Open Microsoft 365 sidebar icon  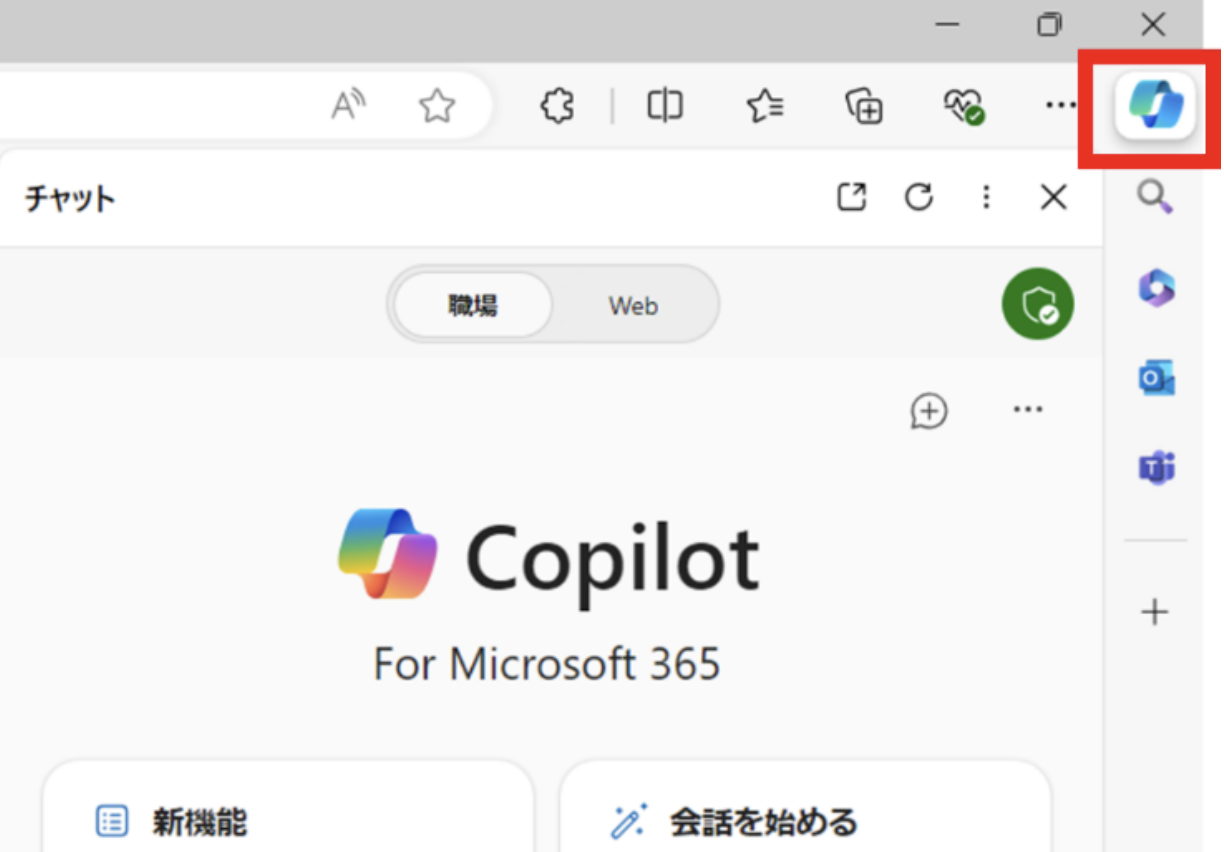click(x=1156, y=288)
